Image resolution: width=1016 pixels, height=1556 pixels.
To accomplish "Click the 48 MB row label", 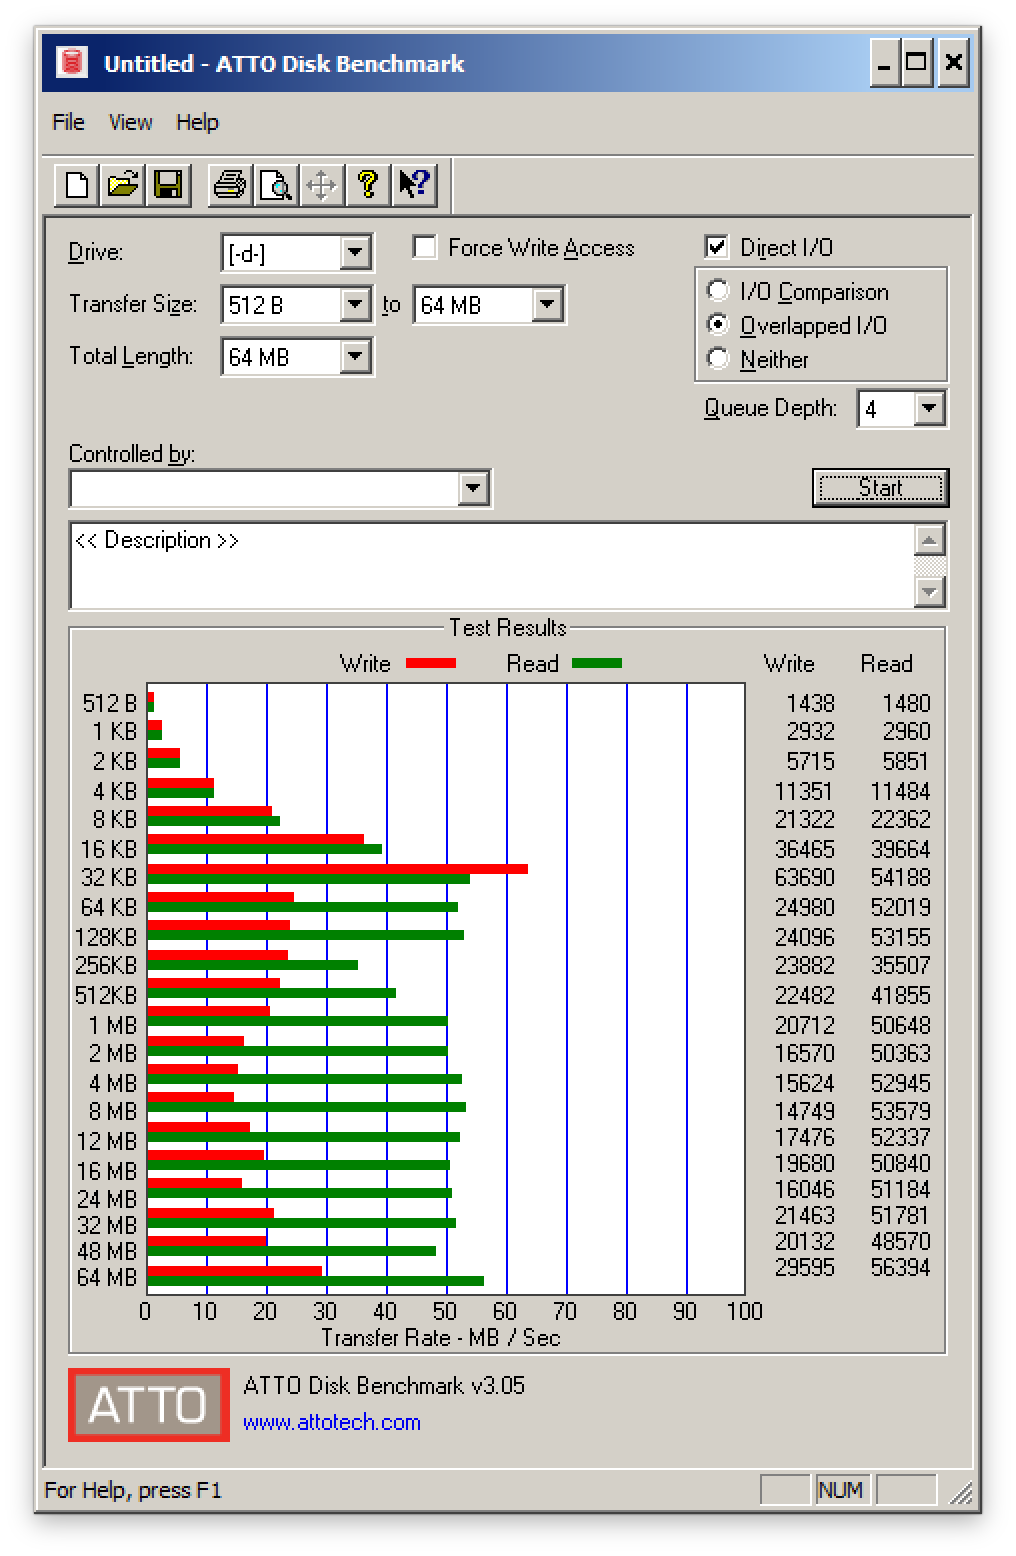I will tap(106, 1251).
